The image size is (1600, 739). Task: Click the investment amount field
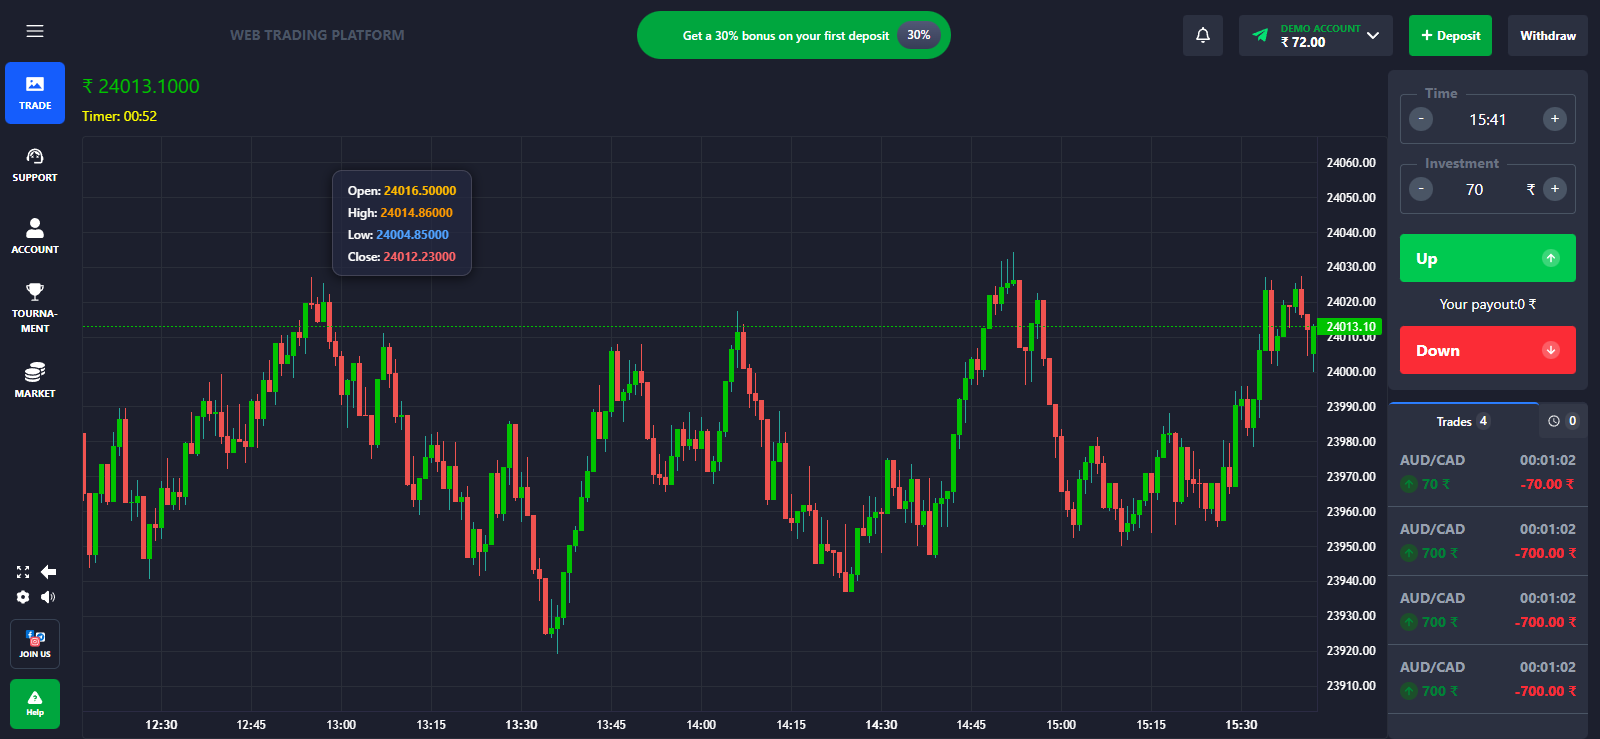coord(1475,190)
